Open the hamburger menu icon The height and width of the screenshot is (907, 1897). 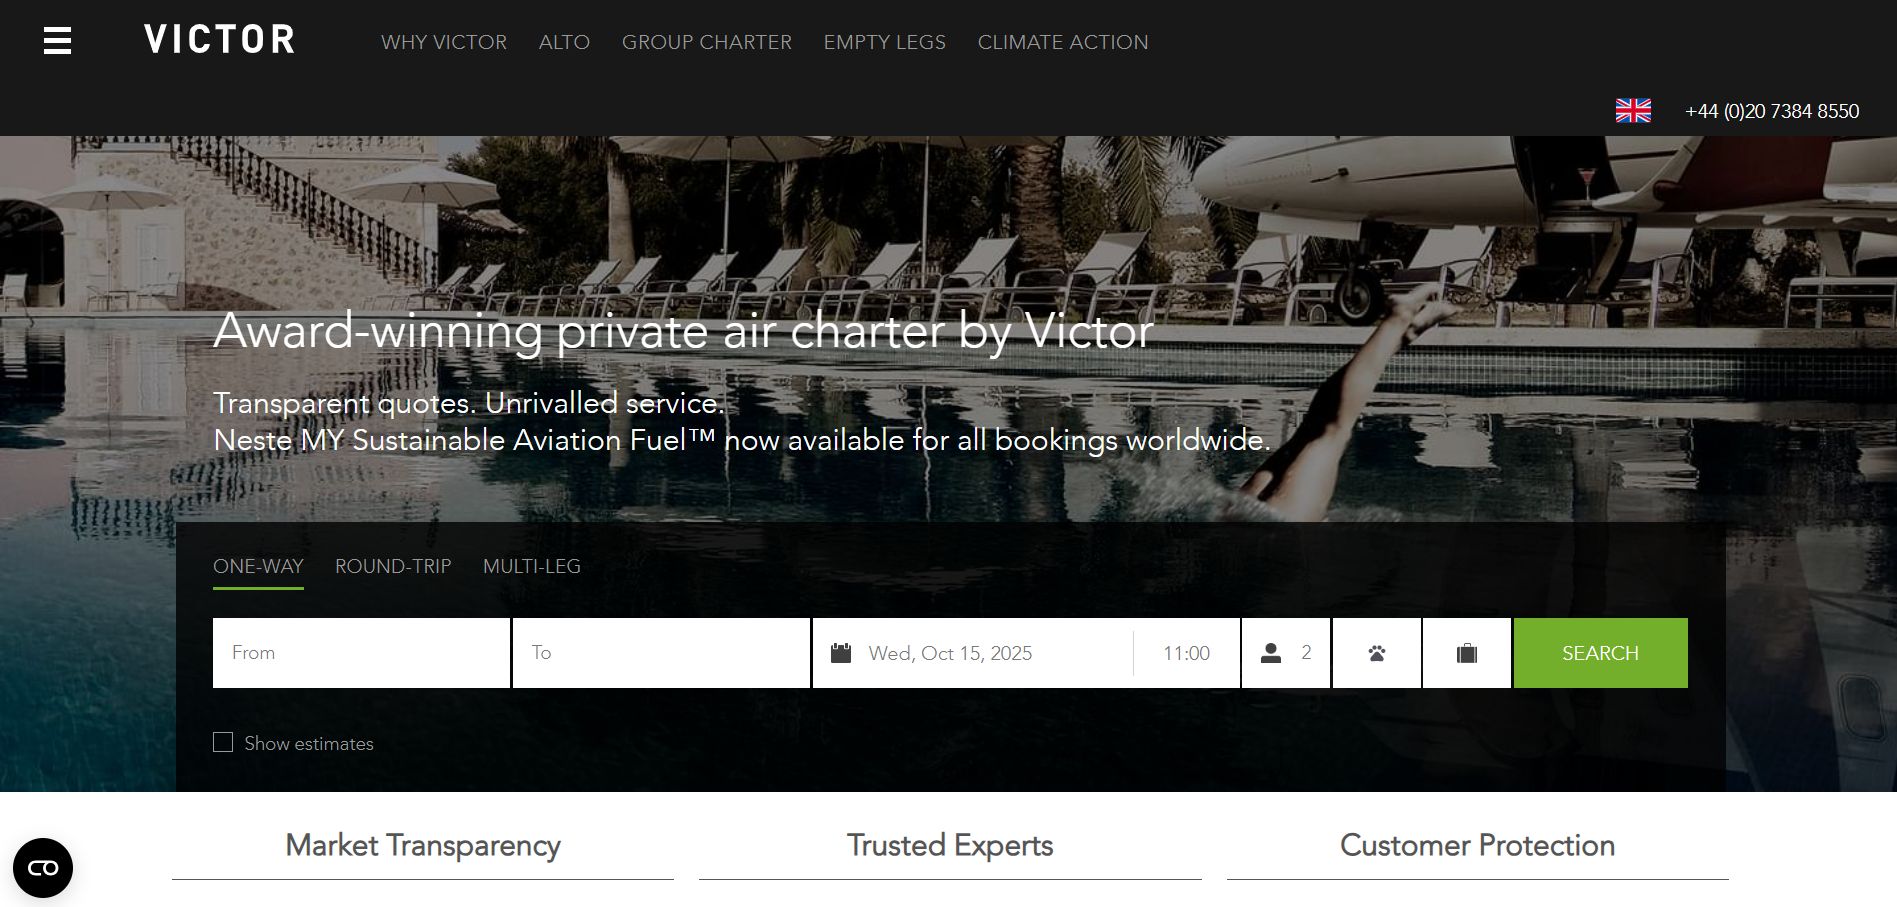tap(58, 41)
